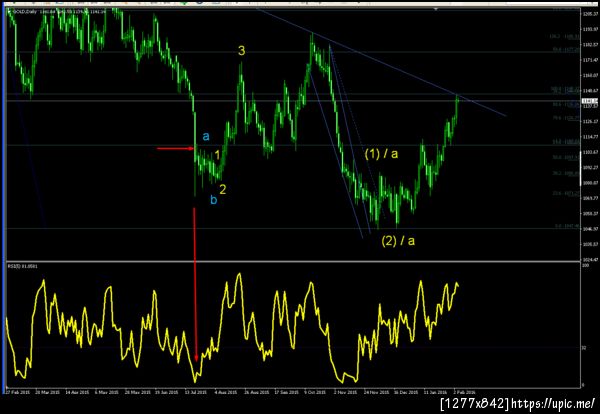600x414 pixels.
Task: Select the yellow wave label '3'
Action: 241,50
